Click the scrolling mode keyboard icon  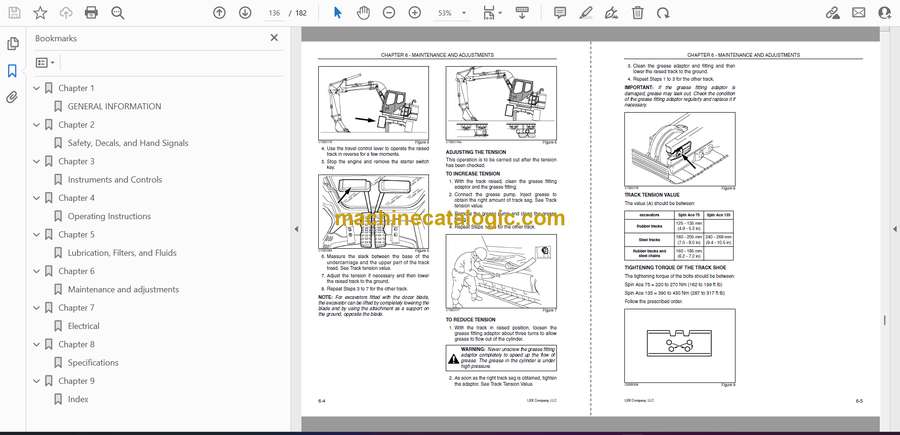tap(522, 13)
